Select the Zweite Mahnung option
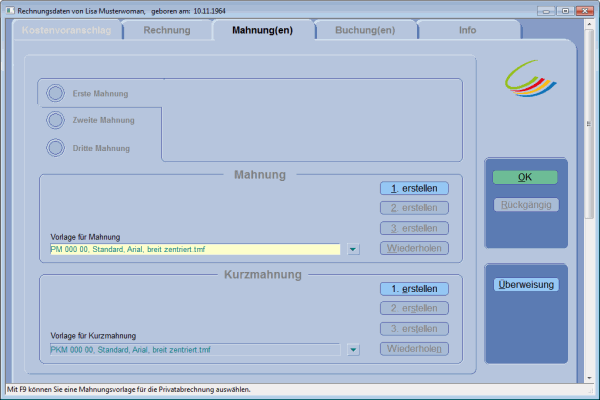The image size is (600, 400). point(56,120)
